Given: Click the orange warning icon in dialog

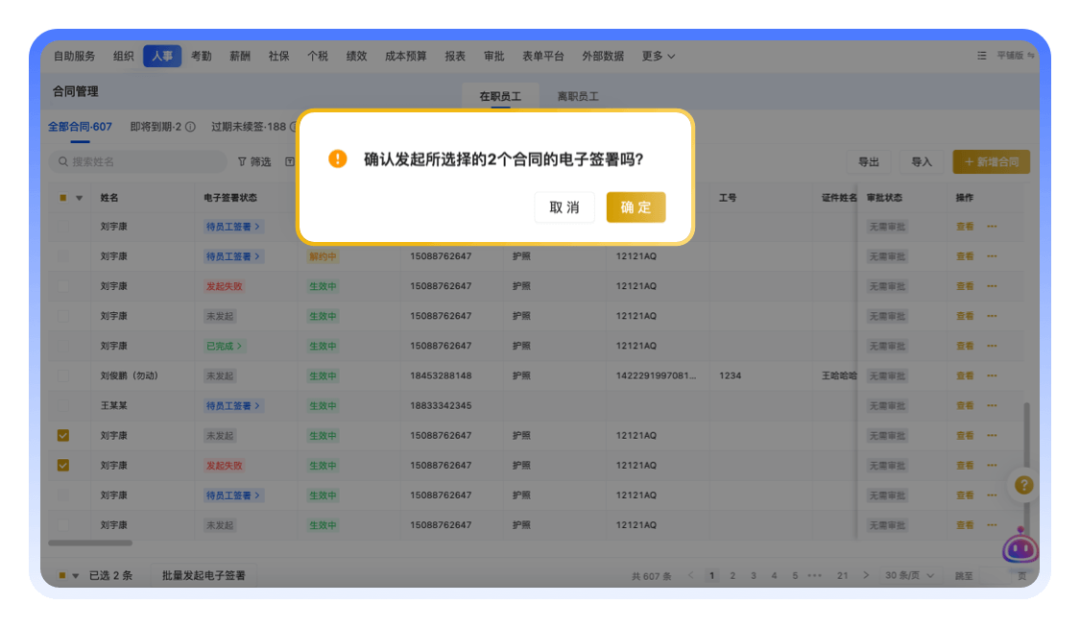Looking at the screenshot, I should click(338, 159).
